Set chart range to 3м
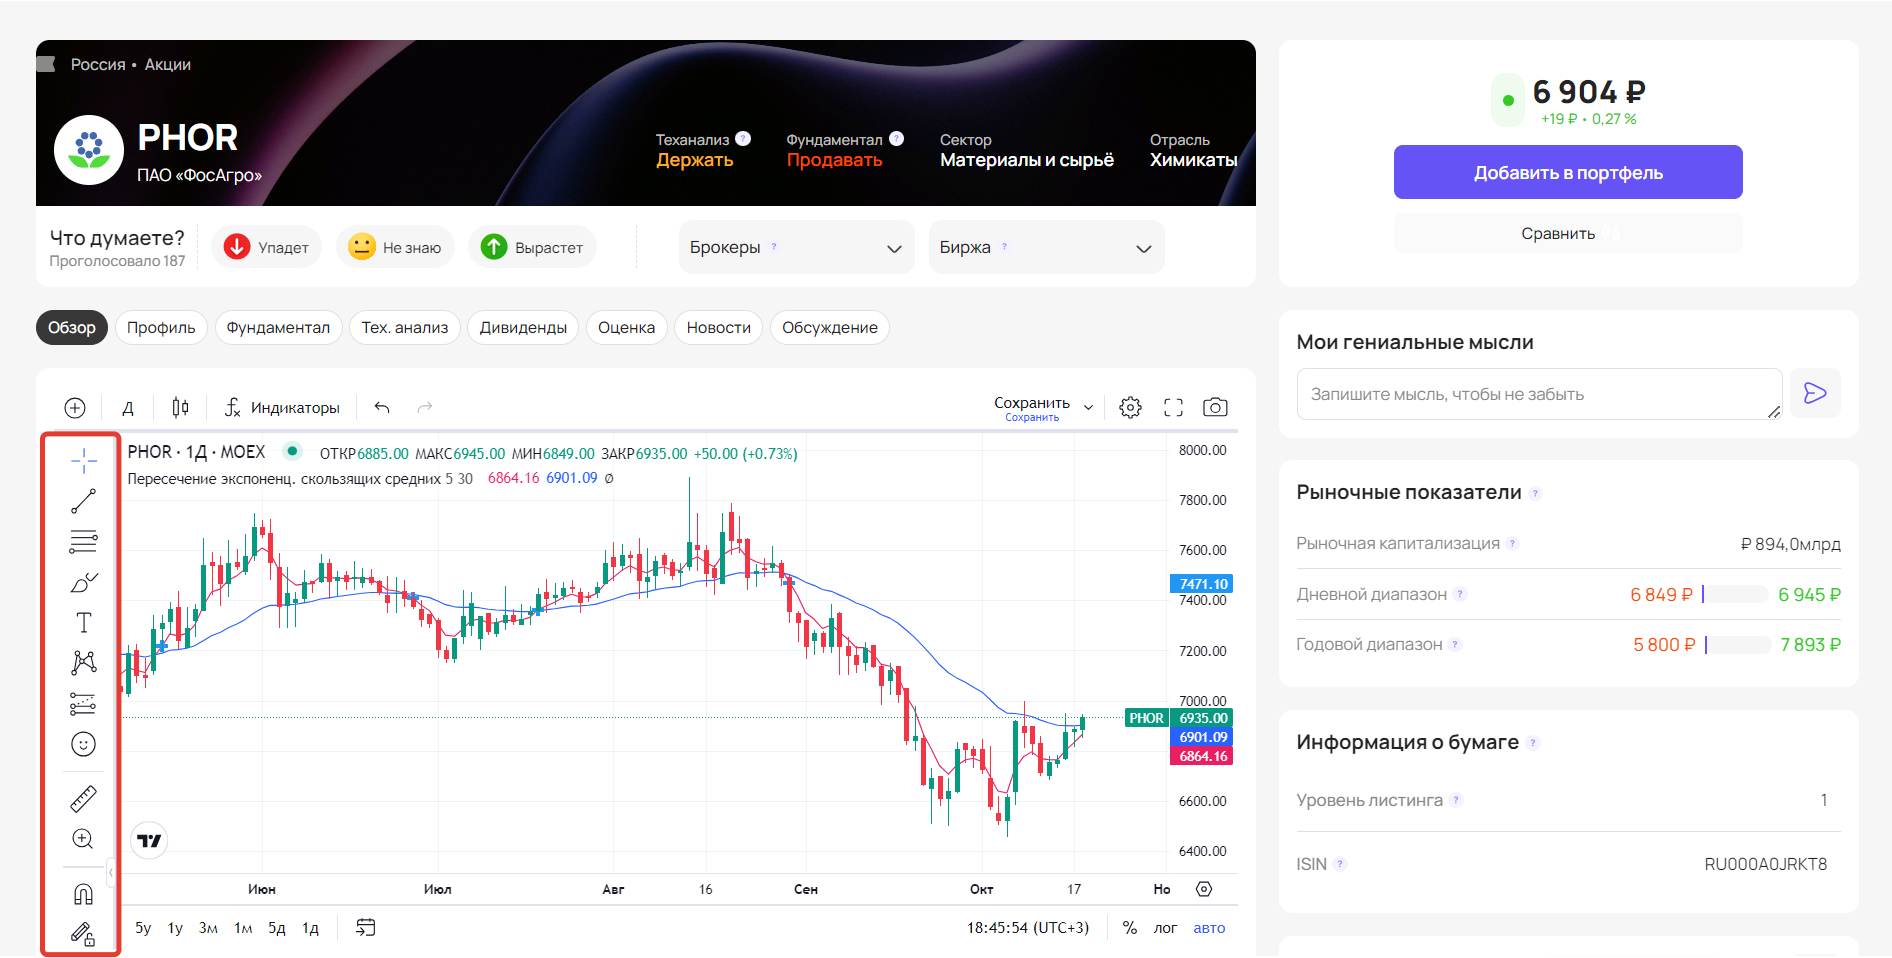Image resolution: width=1892 pixels, height=958 pixels. (x=208, y=928)
